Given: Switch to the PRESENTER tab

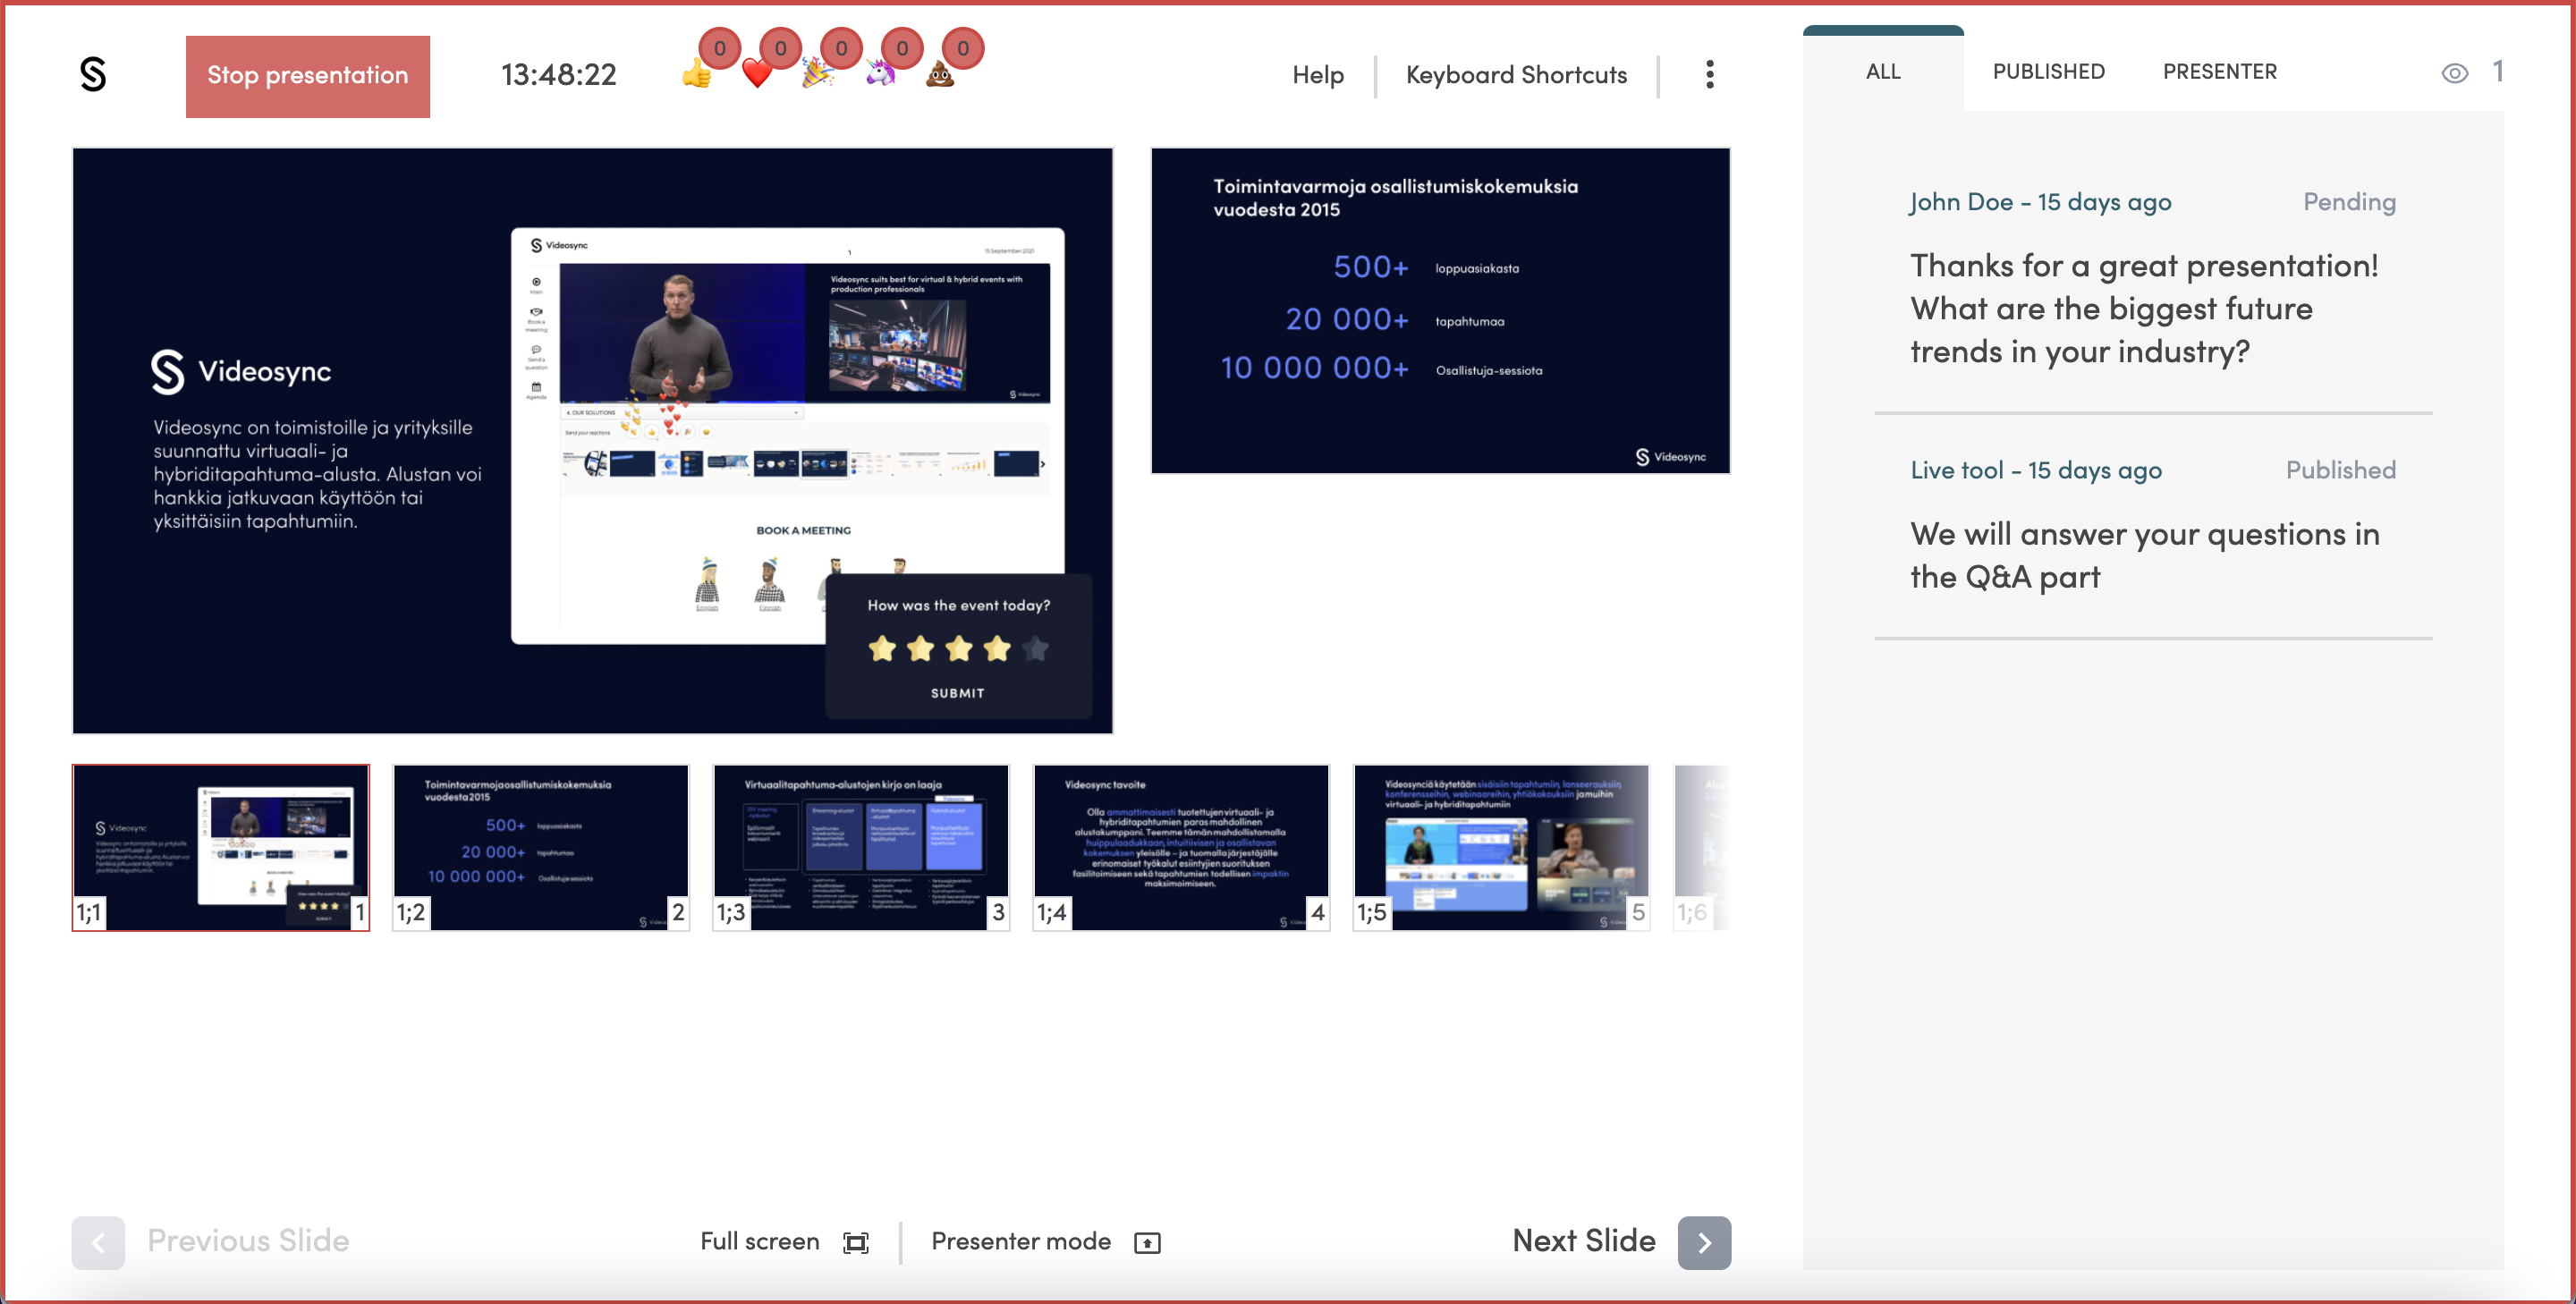Looking at the screenshot, I should 2220,71.
